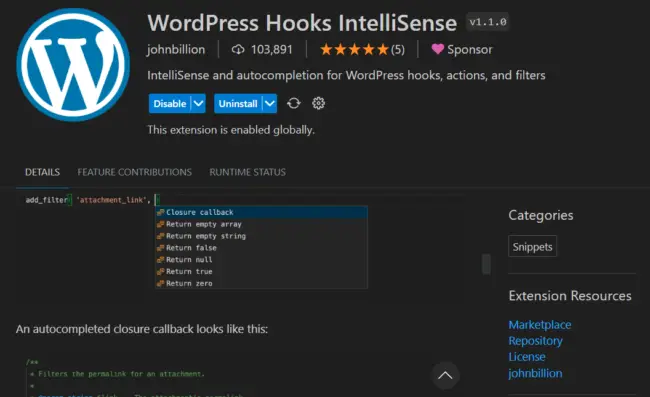Click the 'attachment_link' string in code
The height and width of the screenshot is (397, 650).
(112, 200)
